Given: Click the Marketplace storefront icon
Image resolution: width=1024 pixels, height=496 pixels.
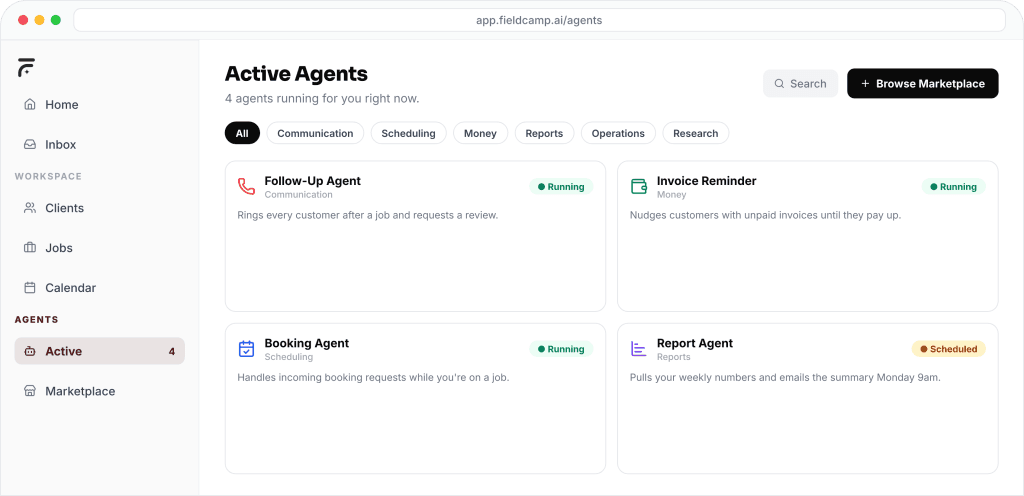Looking at the screenshot, I should pyautogui.click(x=30, y=391).
